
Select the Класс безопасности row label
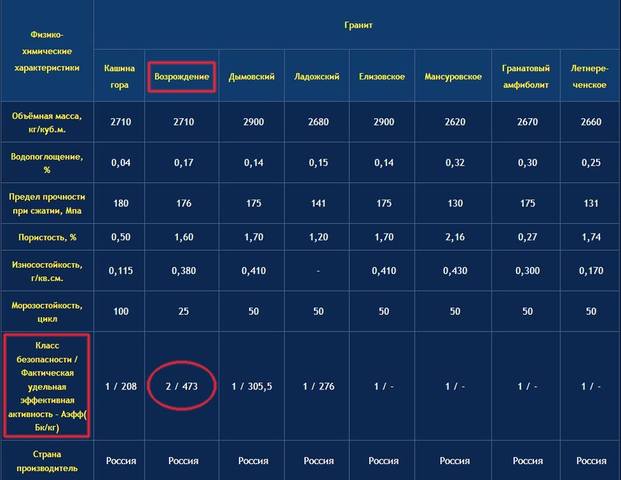click(47, 386)
